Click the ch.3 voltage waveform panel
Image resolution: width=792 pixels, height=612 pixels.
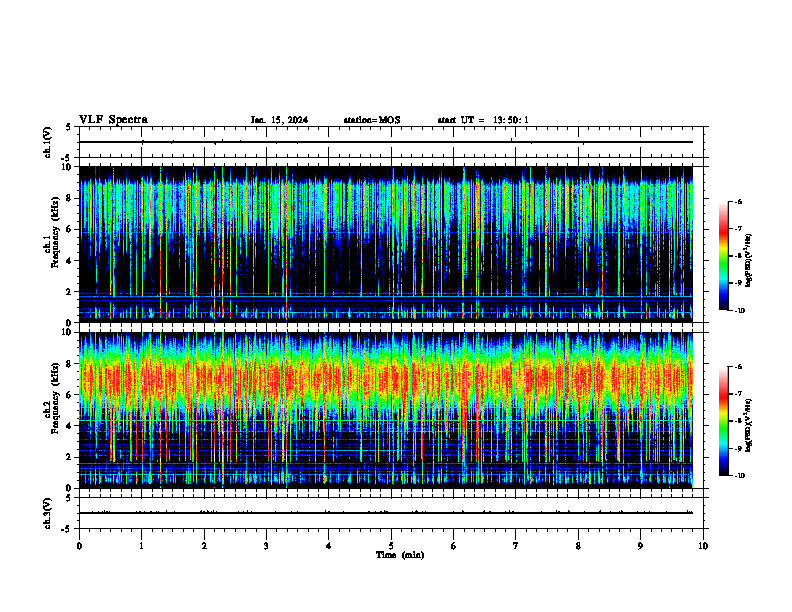pos(391,513)
